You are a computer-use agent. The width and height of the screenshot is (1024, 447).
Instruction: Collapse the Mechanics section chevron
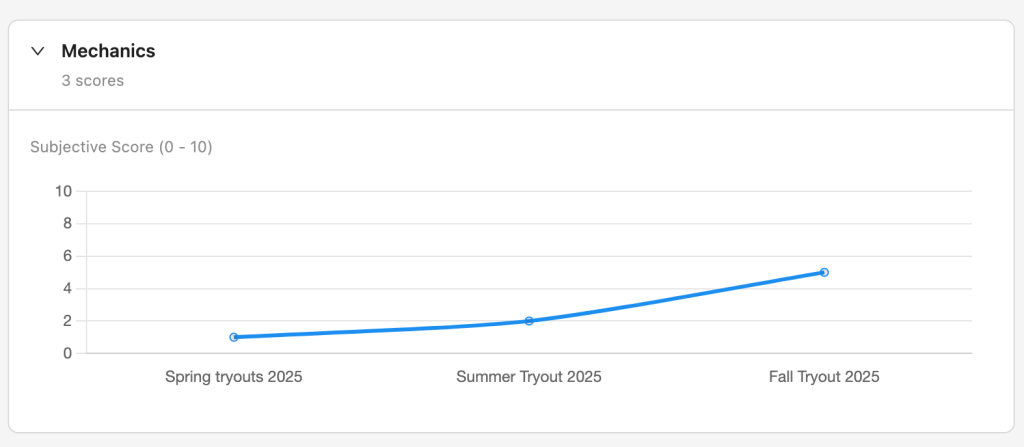[38, 51]
